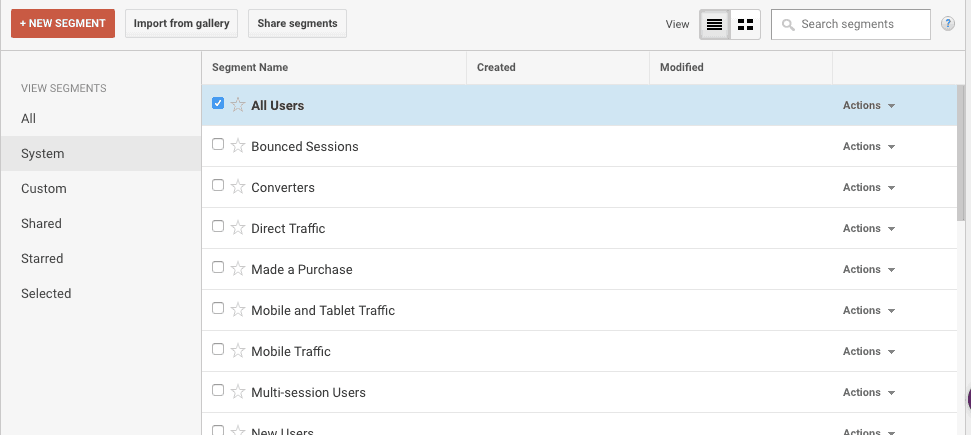Switch to list view layout icon
The image size is (971, 435).
[x=714, y=24]
